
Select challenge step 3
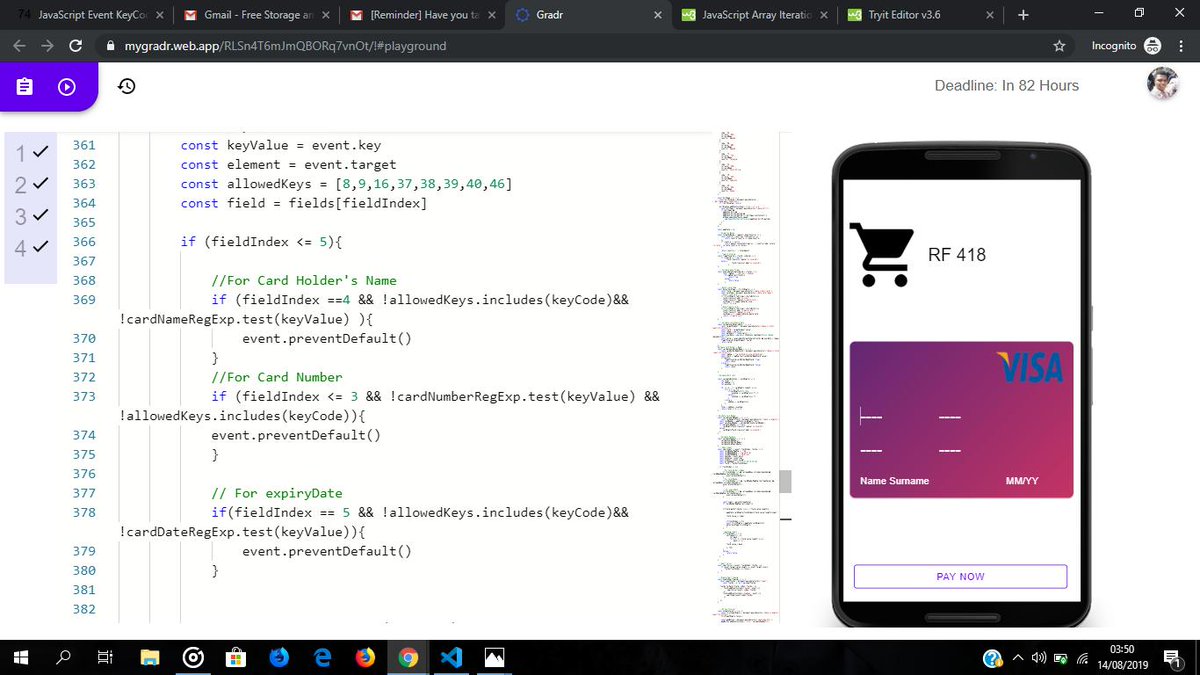[31, 215]
